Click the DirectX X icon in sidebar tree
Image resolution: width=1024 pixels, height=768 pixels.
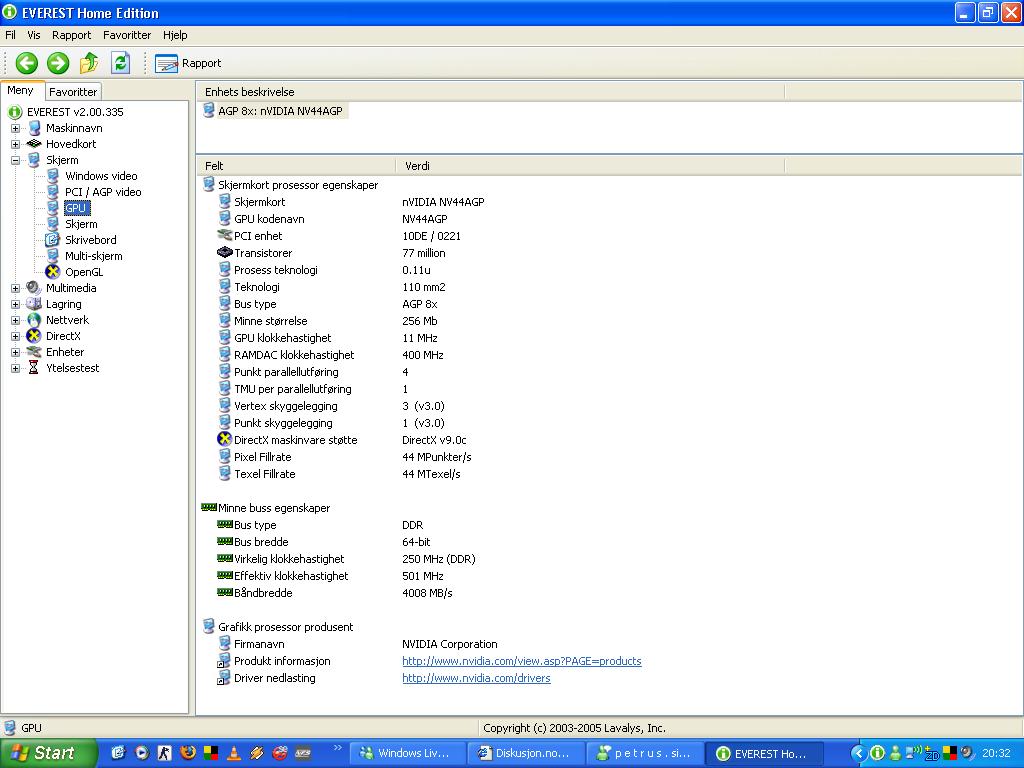pos(34,336)
